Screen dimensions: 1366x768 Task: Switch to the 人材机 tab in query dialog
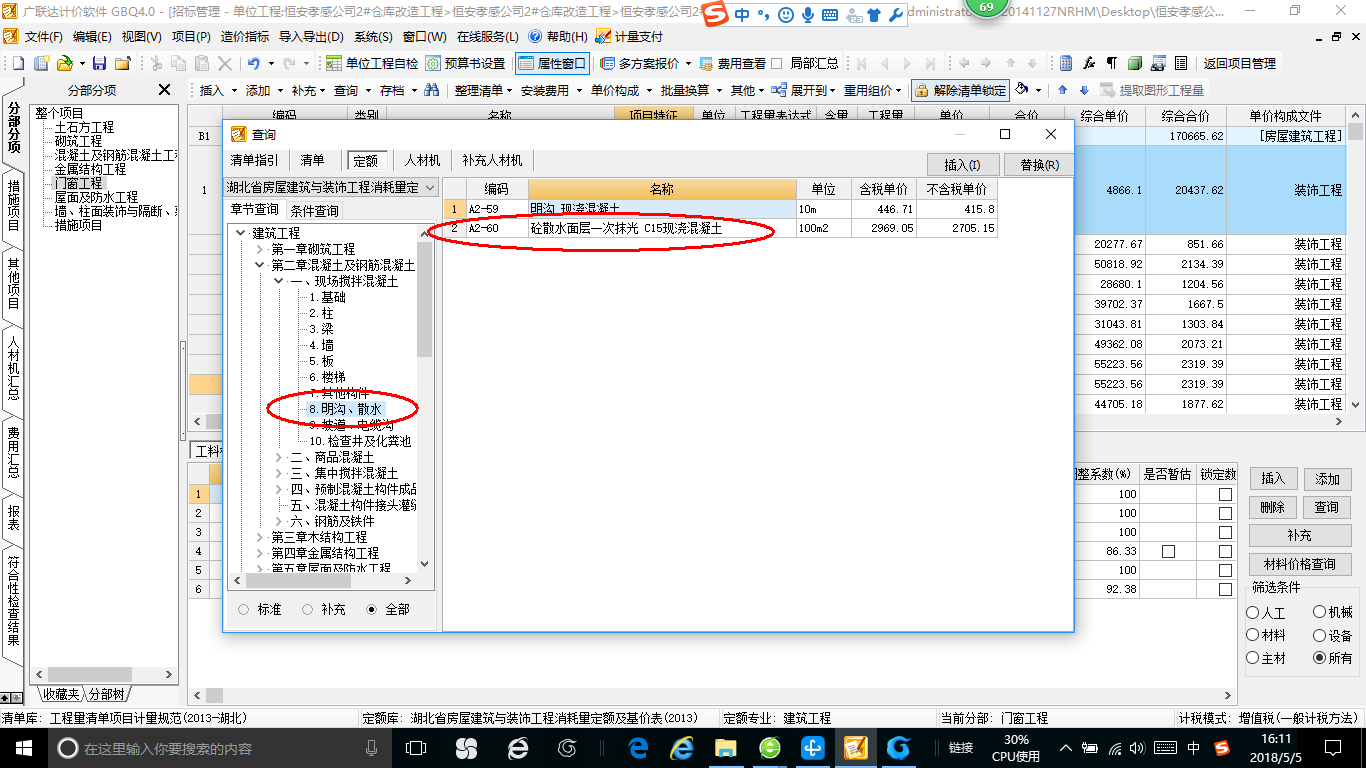(422, 160)
